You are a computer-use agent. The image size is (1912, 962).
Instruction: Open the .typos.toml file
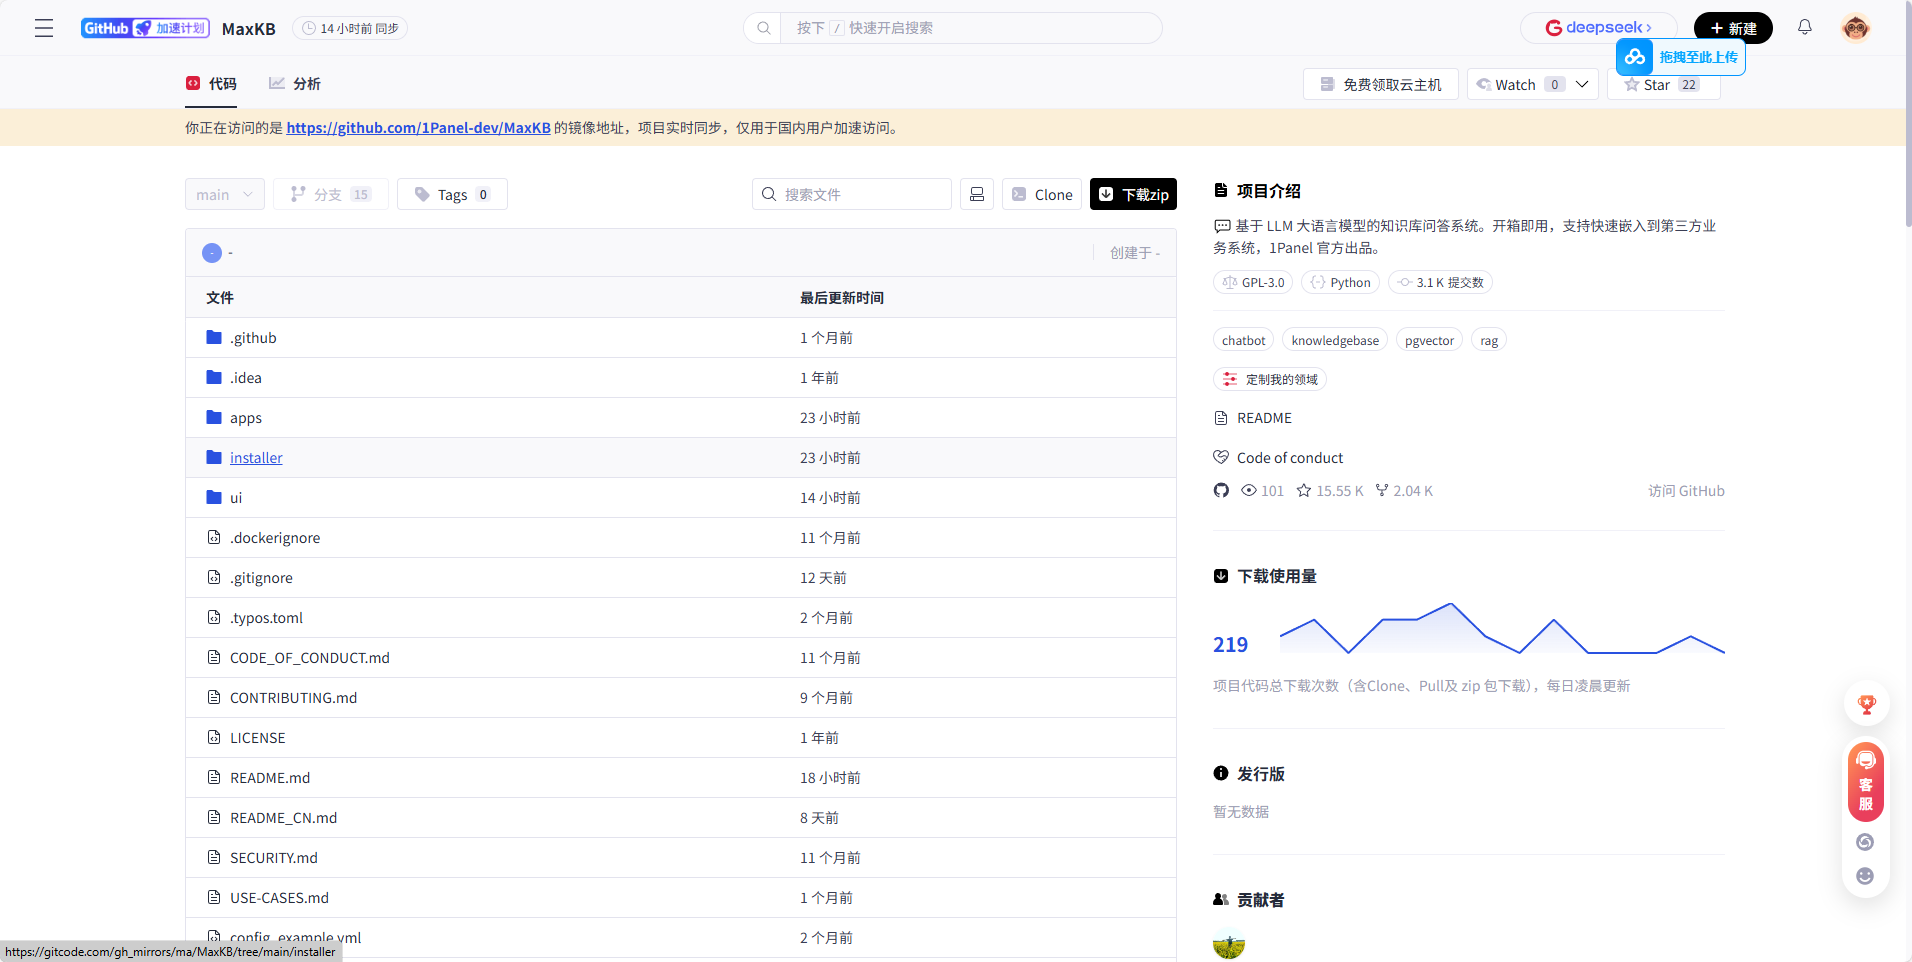[x=266, y=618]
